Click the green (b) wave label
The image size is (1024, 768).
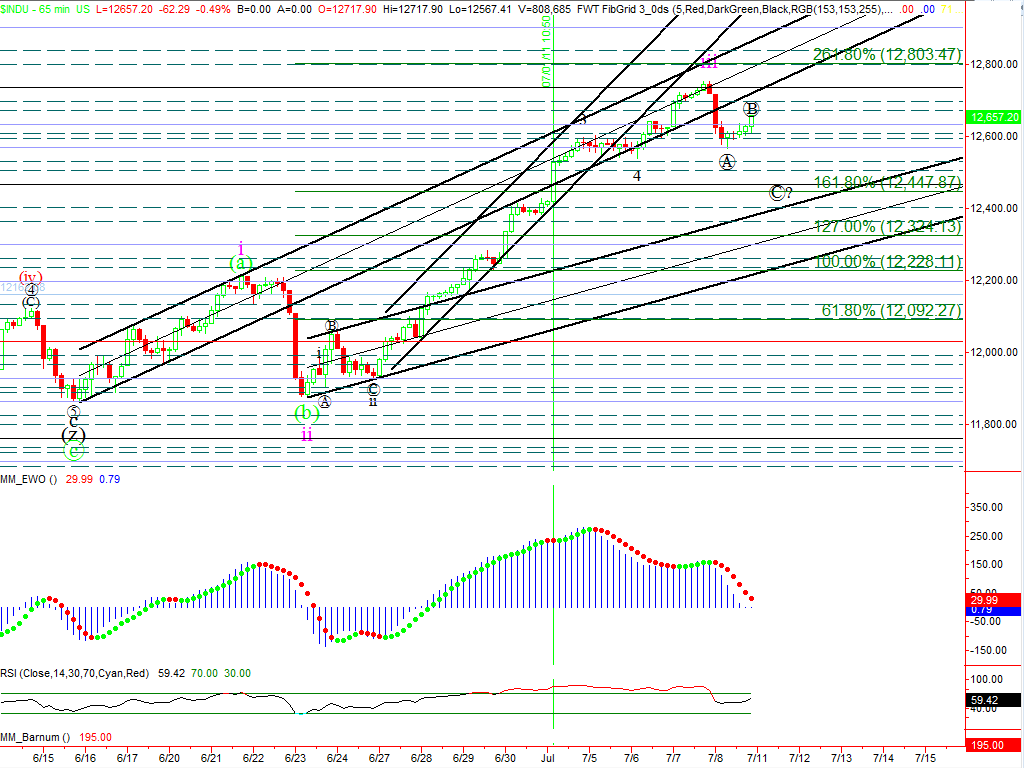coord(307,412)
